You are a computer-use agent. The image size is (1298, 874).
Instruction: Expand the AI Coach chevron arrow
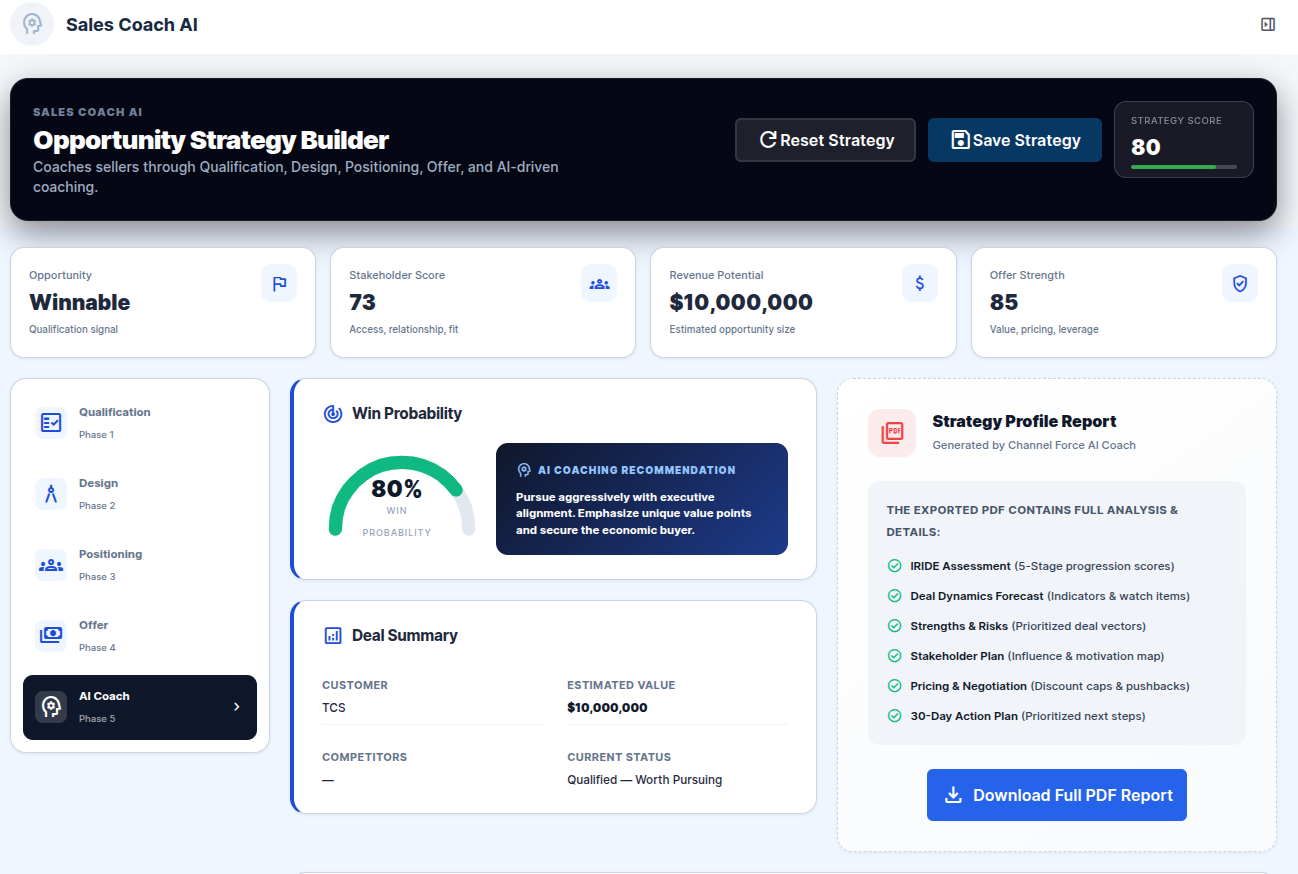(x=237, y=707)
